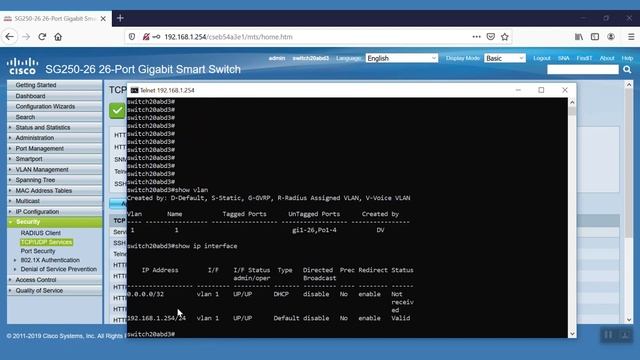Click the insecure connection lock icon
Viewport: 640px width, 360px height.
[146, 37]
